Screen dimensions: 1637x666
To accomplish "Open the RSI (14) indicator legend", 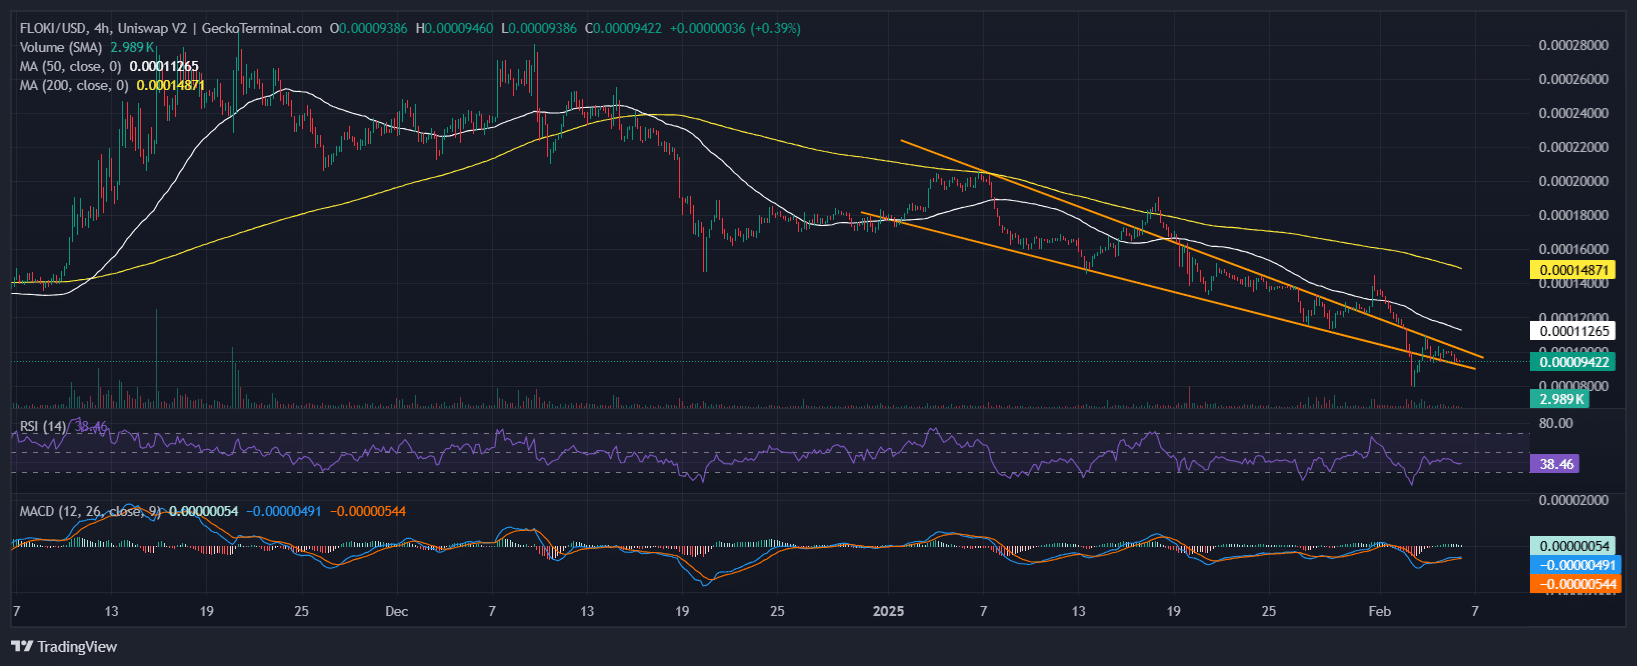I will 43,426.
